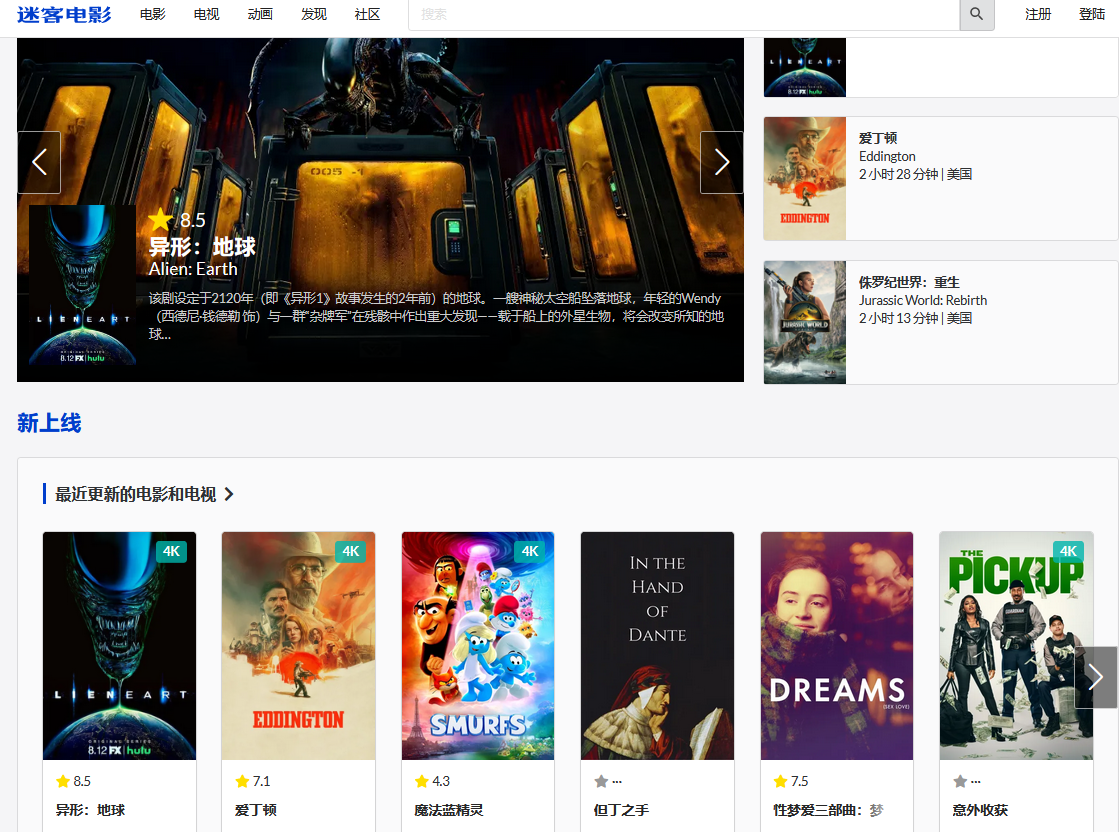Click Eddington English title in sidebar
This screenshot has width=1119, height=832.
coord(887,156)
